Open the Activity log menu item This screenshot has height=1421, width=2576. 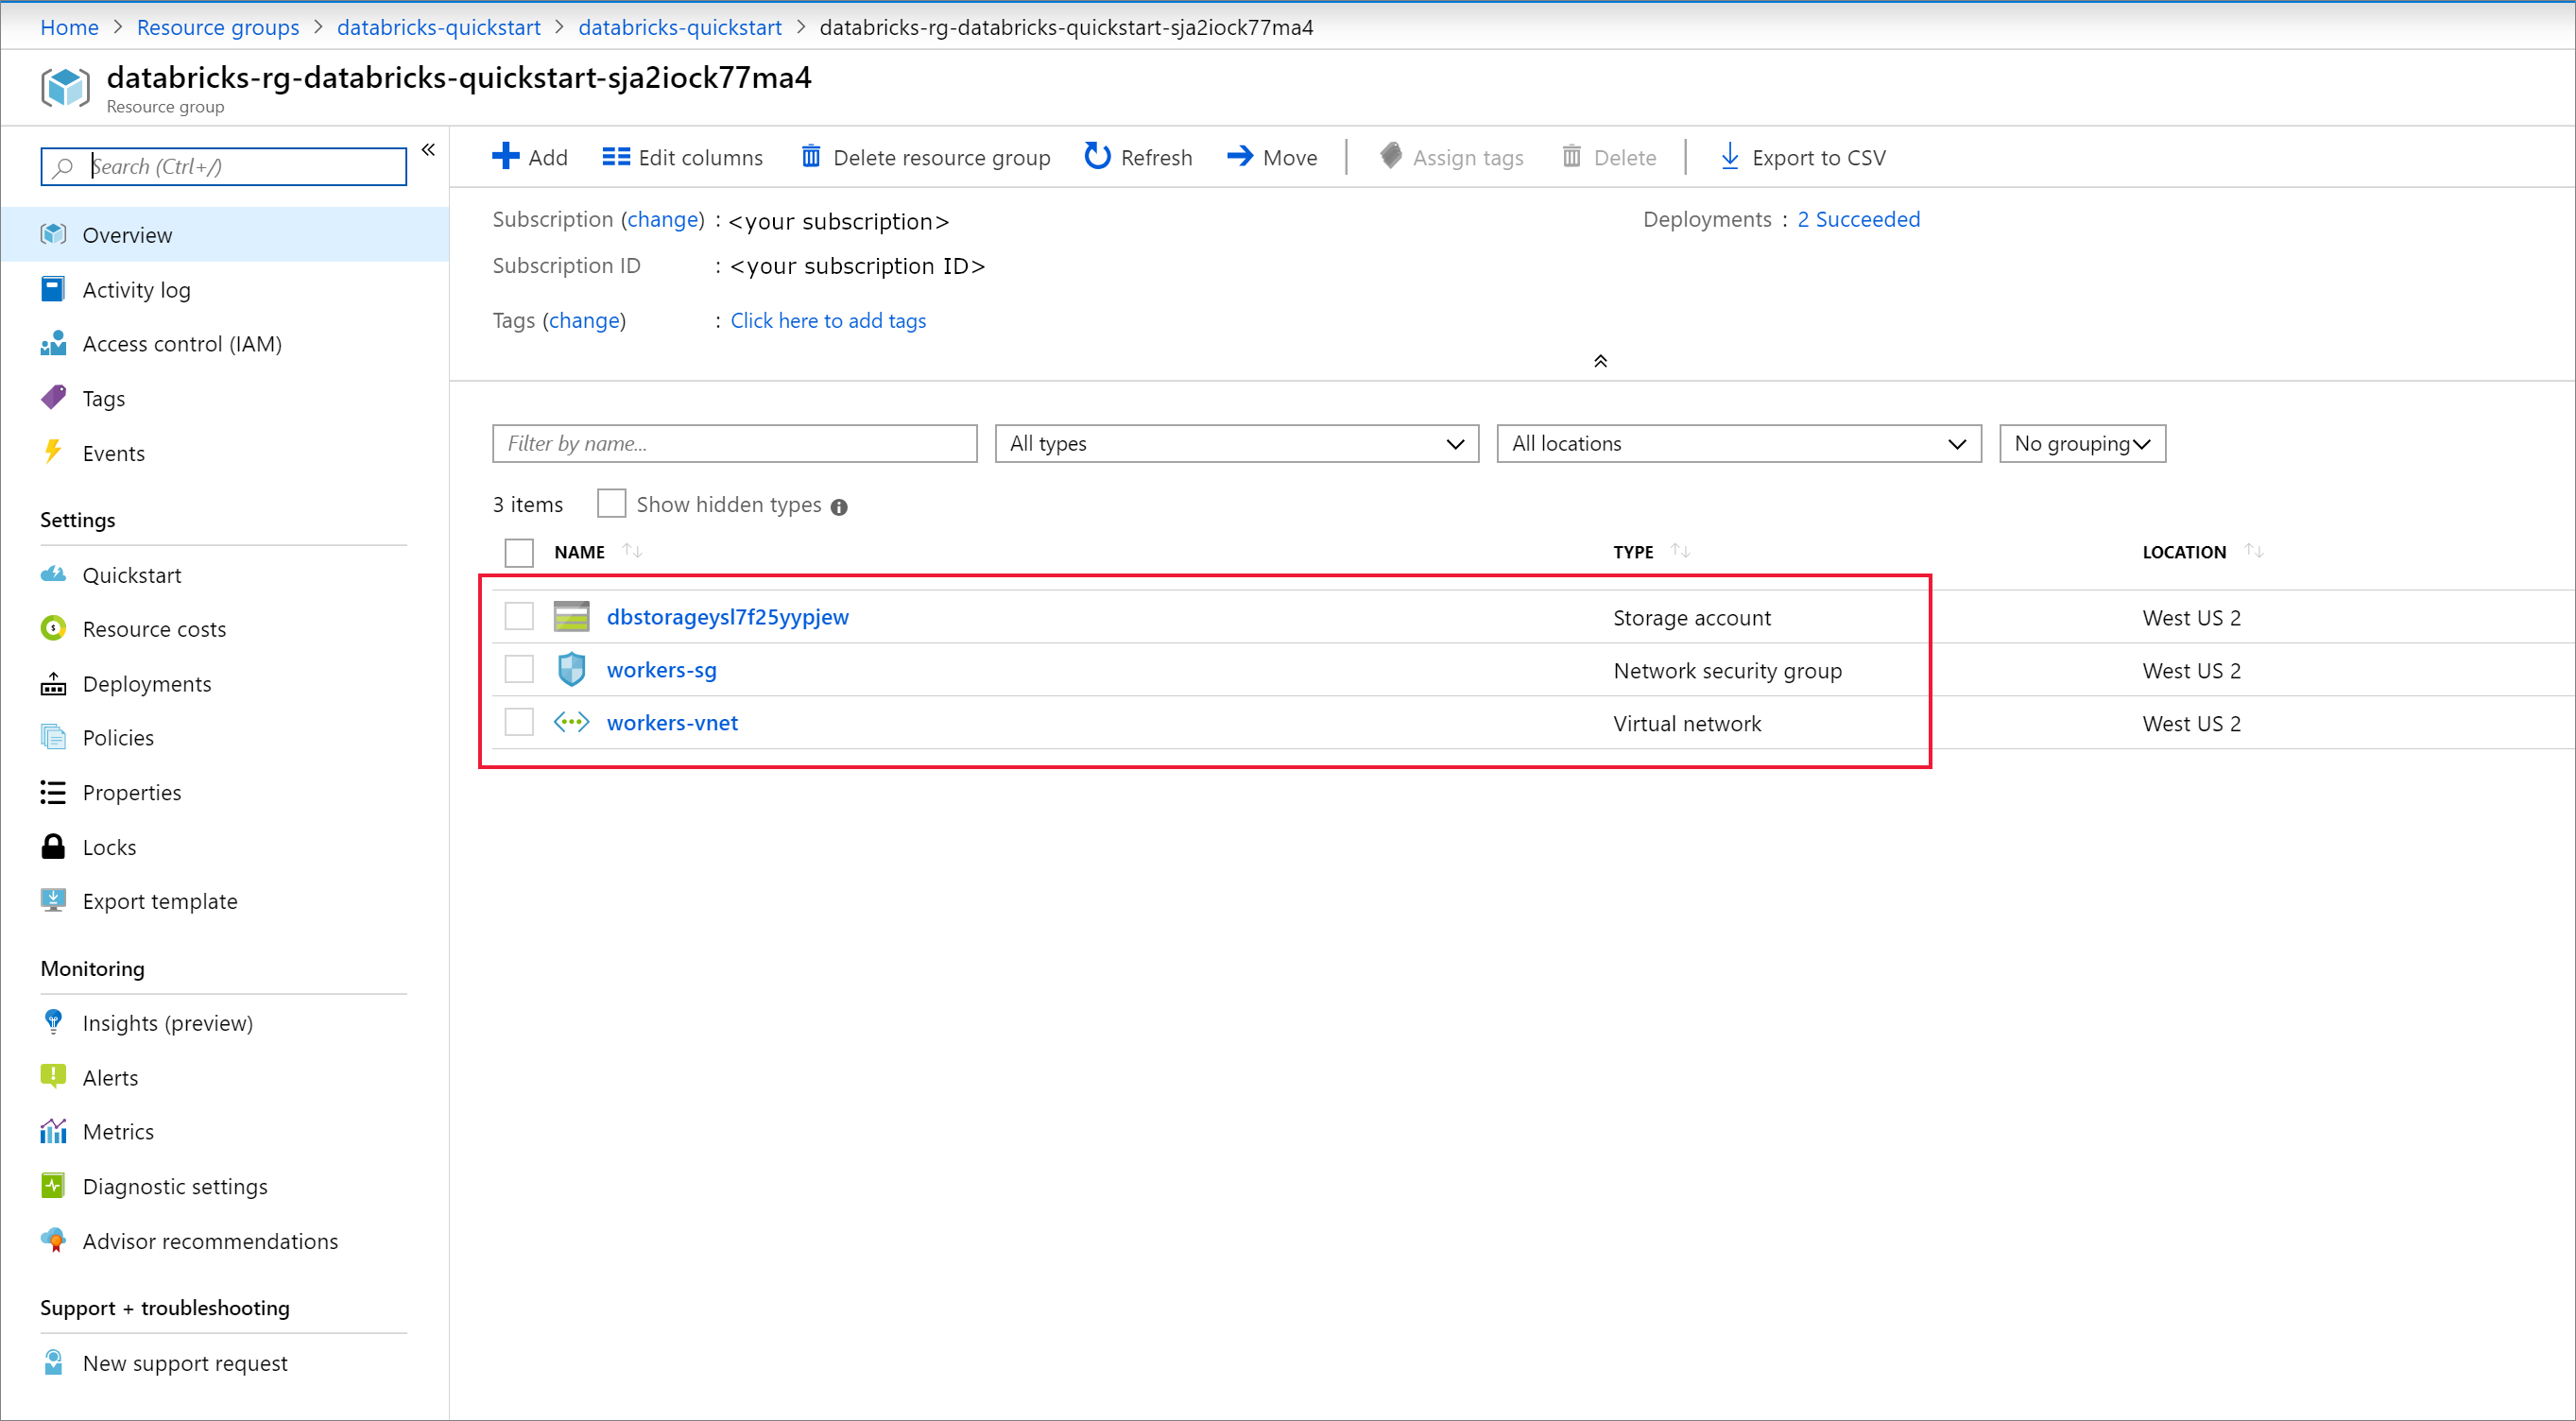[x=136, y=289]
